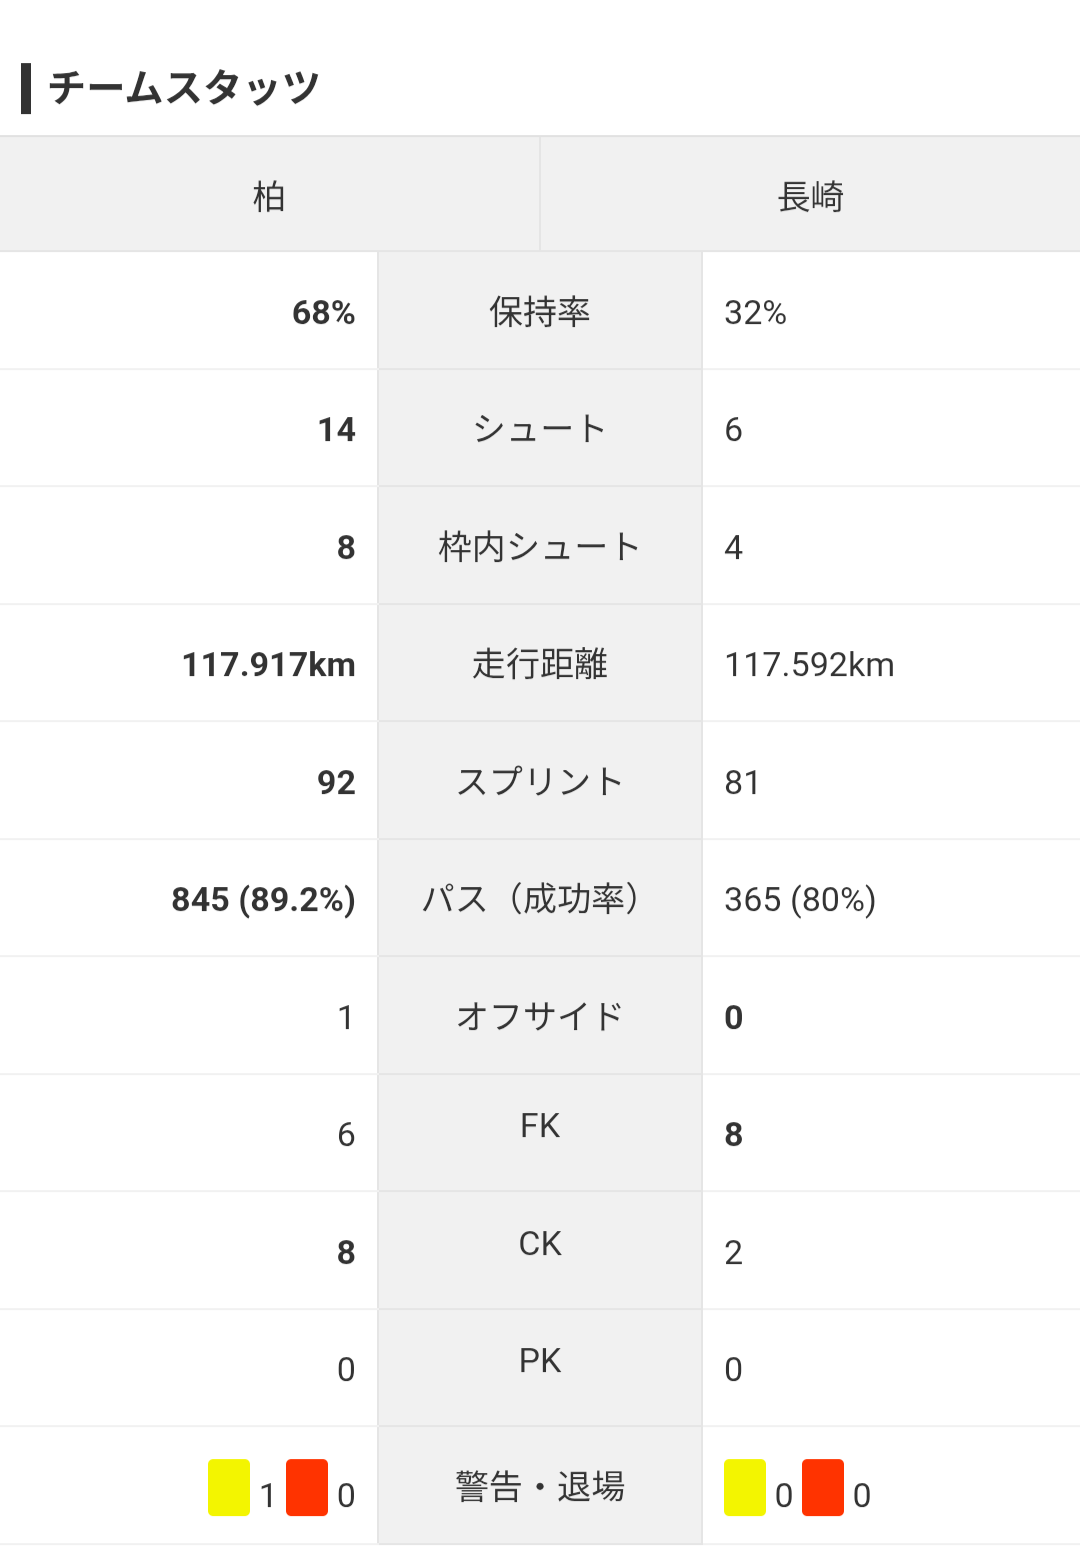Click the 保持率 stat label
The image size is (1080, 1567).
(x=540, y=312)
